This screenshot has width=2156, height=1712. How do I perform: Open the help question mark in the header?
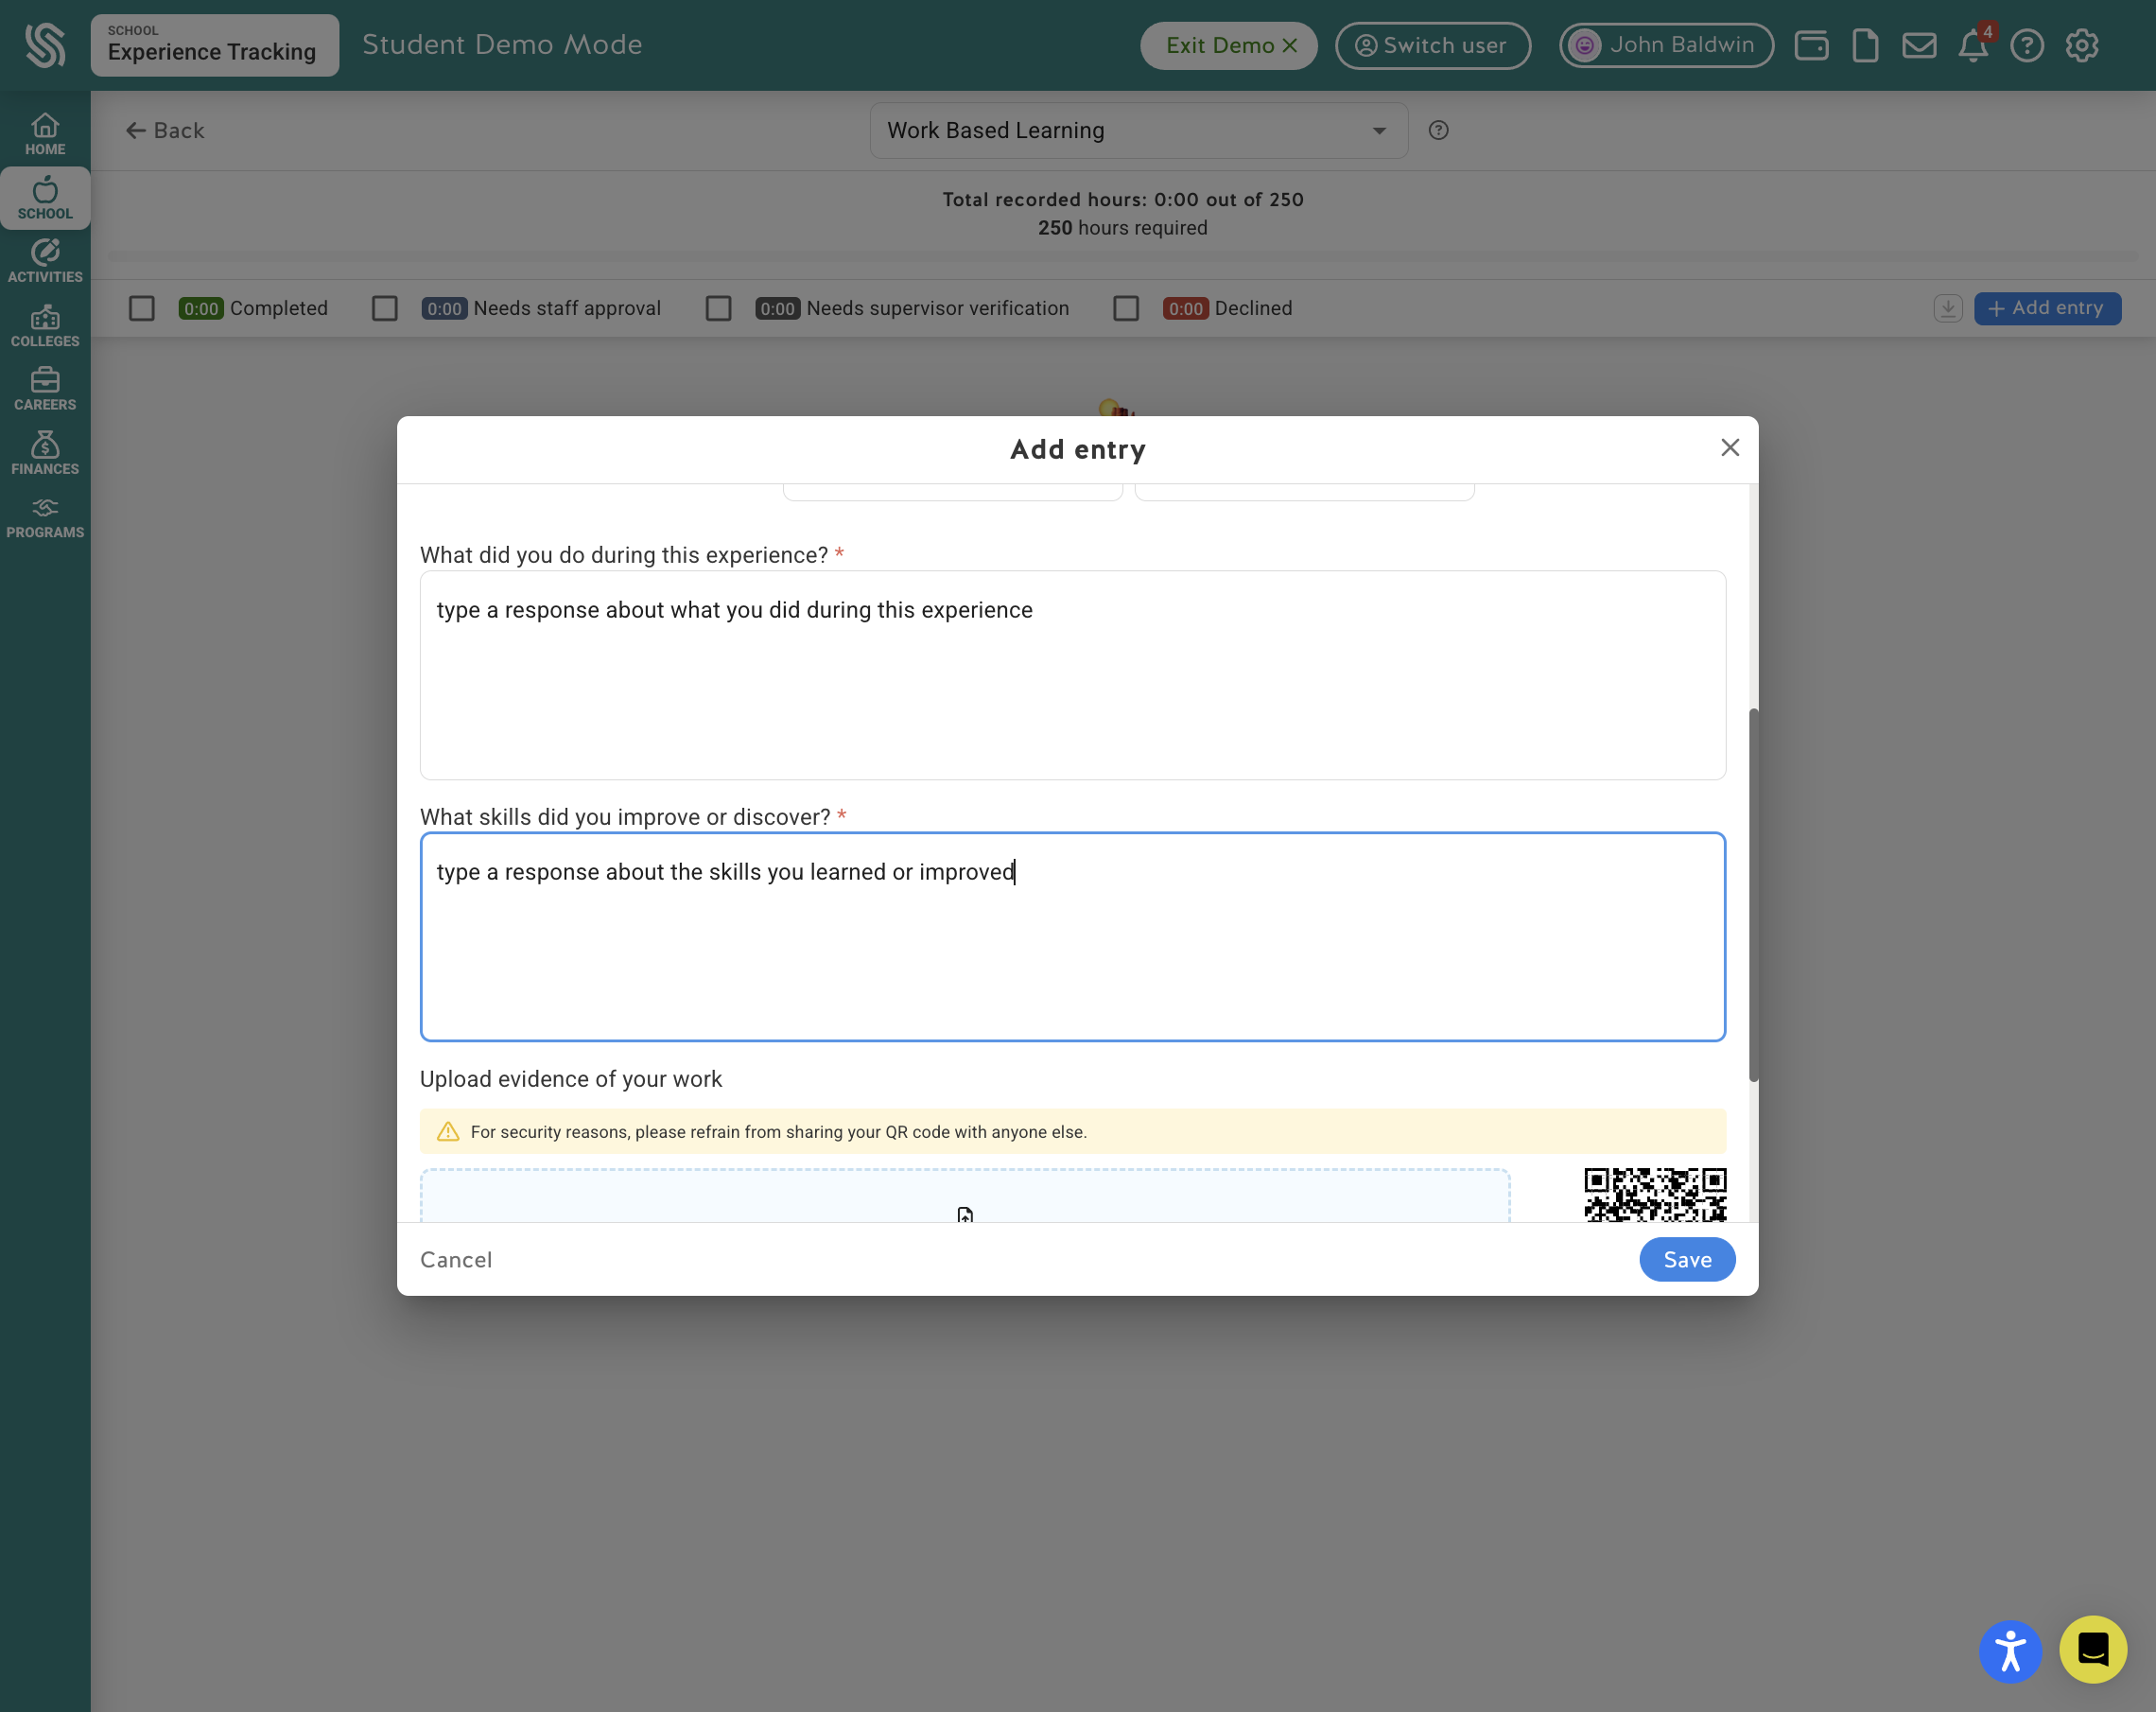[x=2027, y=45]
